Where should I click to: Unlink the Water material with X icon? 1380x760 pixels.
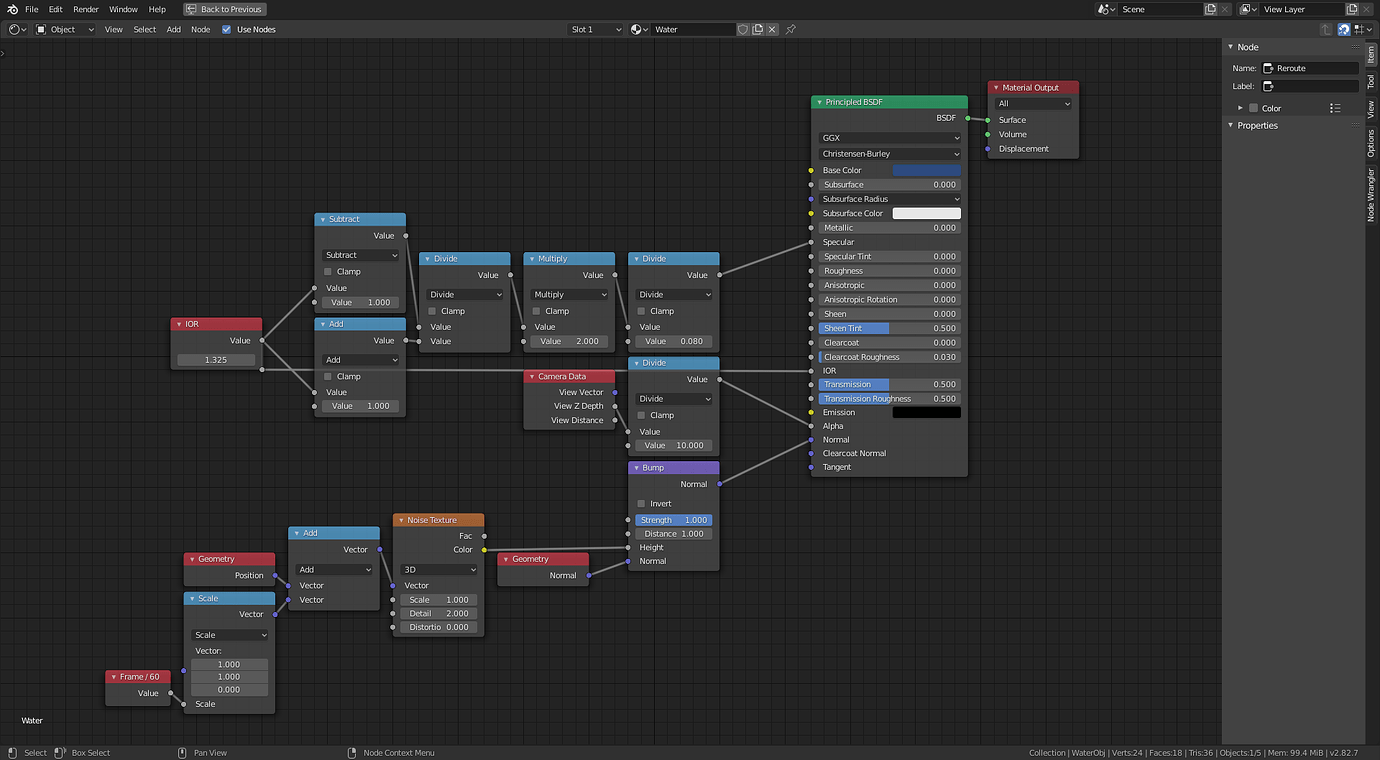click(773, 29)
